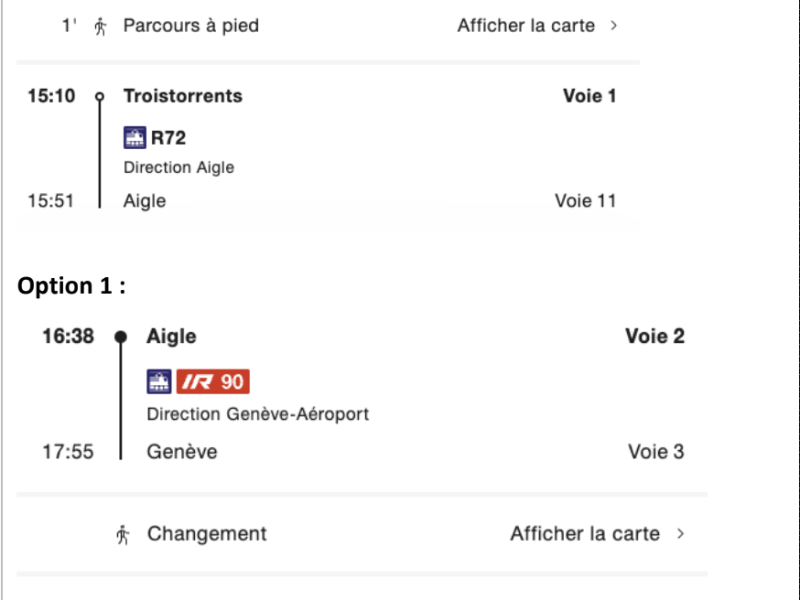Click the R72 line label

(x=168, y=138)
